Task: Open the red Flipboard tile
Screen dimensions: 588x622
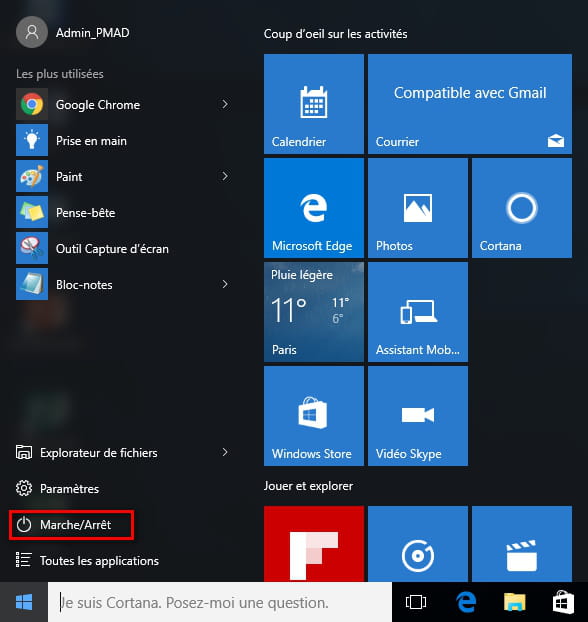Action: coord(313,544)
